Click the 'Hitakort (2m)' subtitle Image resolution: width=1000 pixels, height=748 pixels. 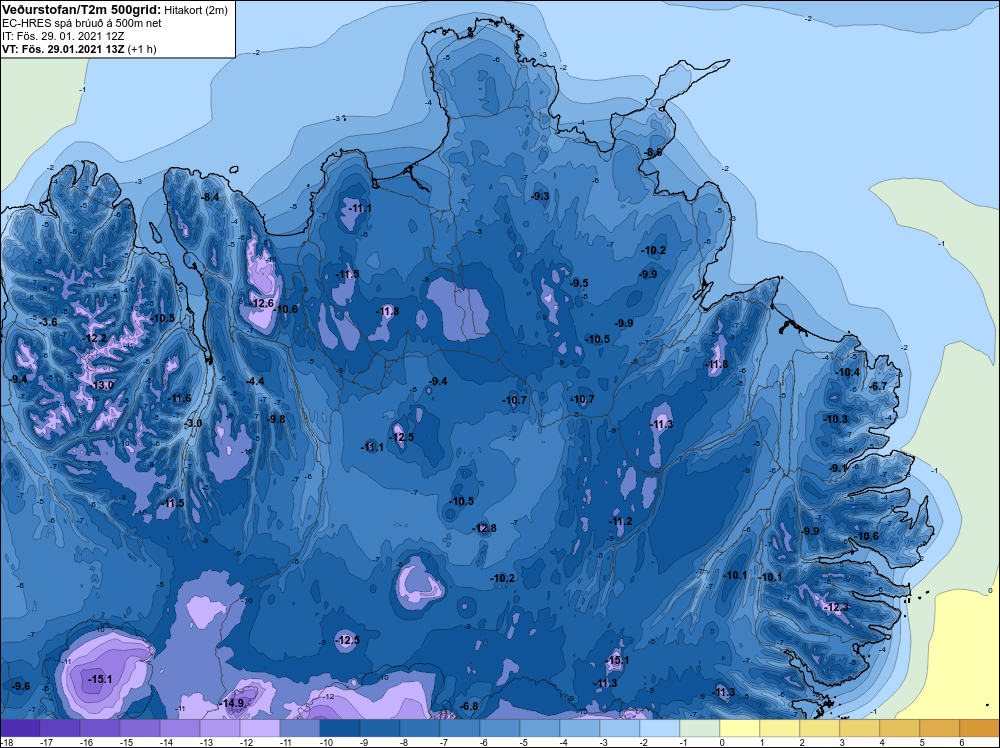point(196,10)
